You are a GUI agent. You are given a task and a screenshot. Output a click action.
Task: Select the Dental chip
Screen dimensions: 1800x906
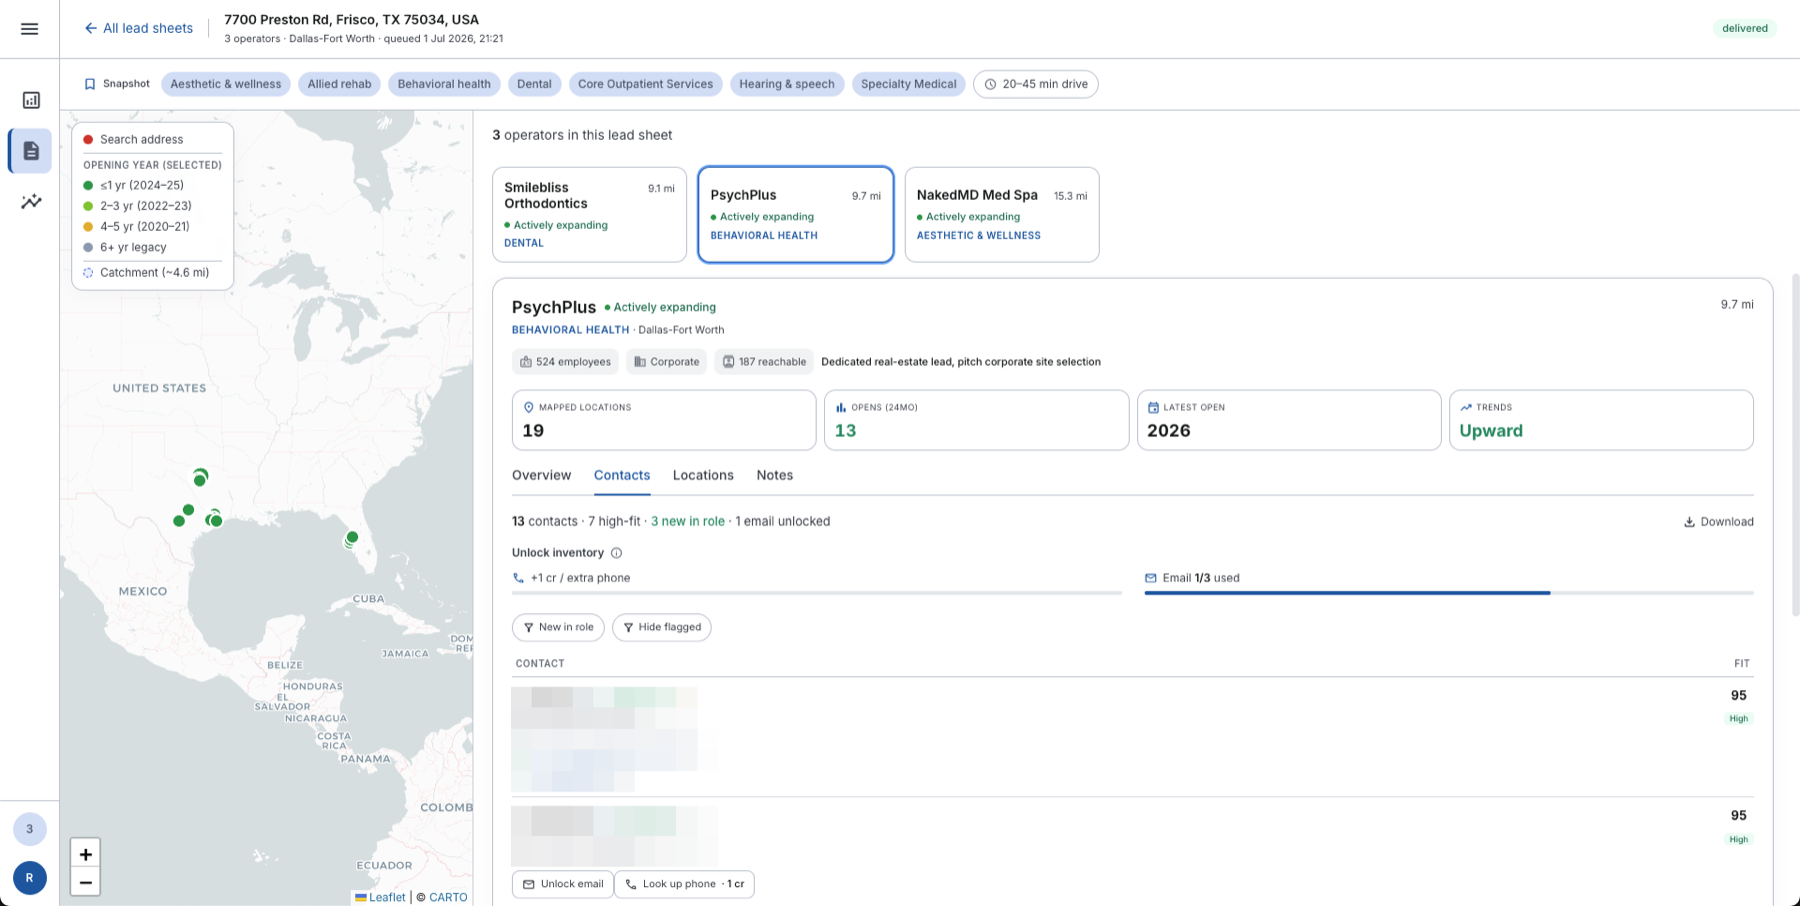tap(534, 84)
